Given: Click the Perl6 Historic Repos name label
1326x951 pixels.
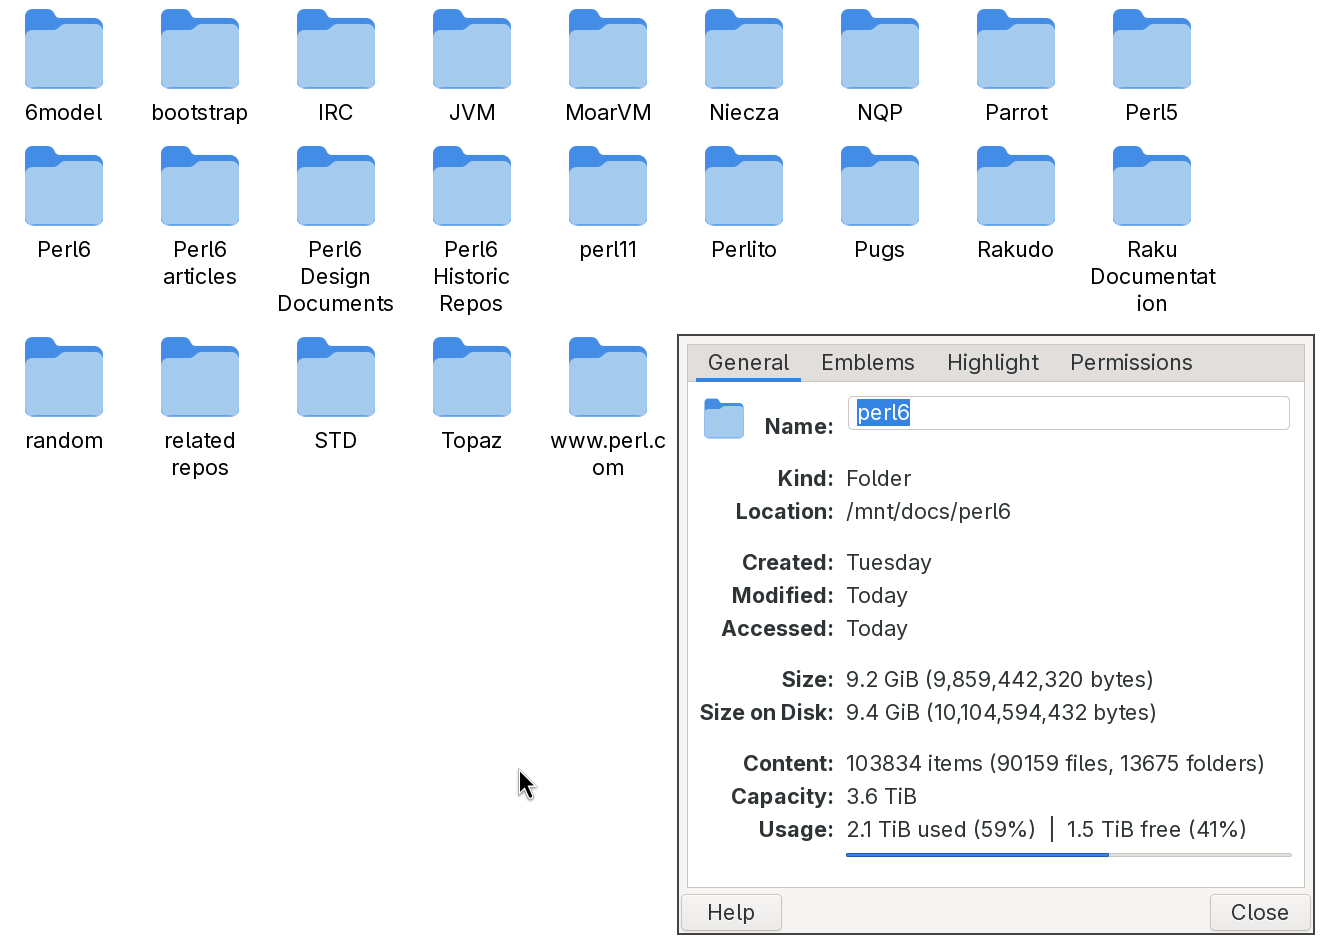Looking at the screenshot, I should pyautogui.click(x=472, y=277).
